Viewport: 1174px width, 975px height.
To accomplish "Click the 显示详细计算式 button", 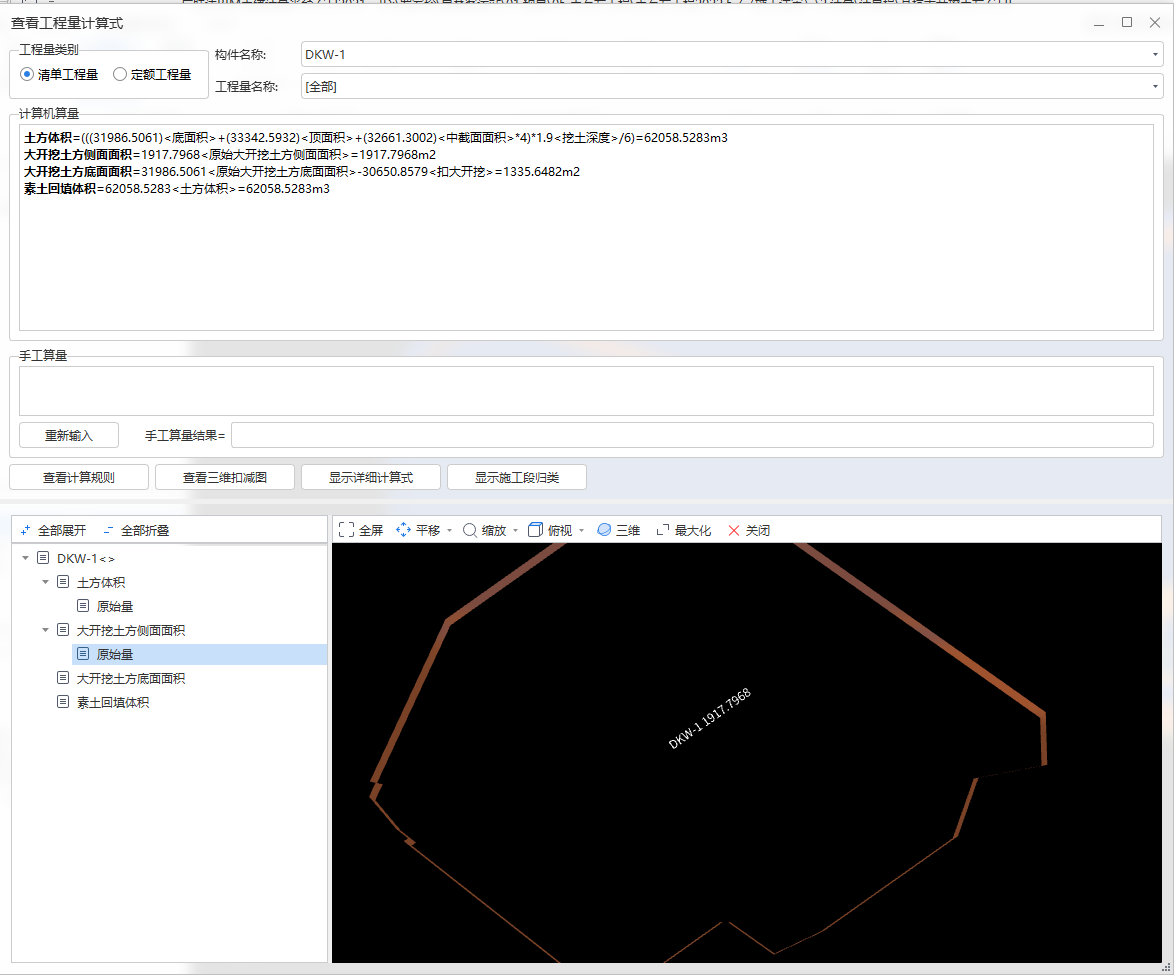I will point(371,477).
